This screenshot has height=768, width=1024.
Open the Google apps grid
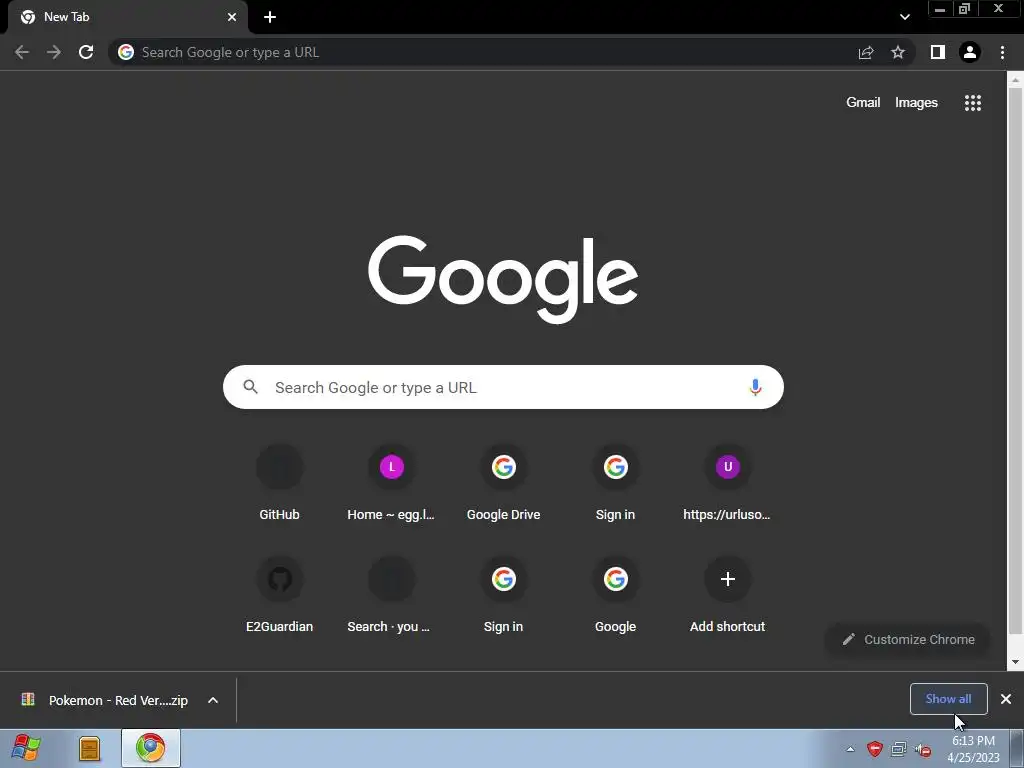pos(972,103)
